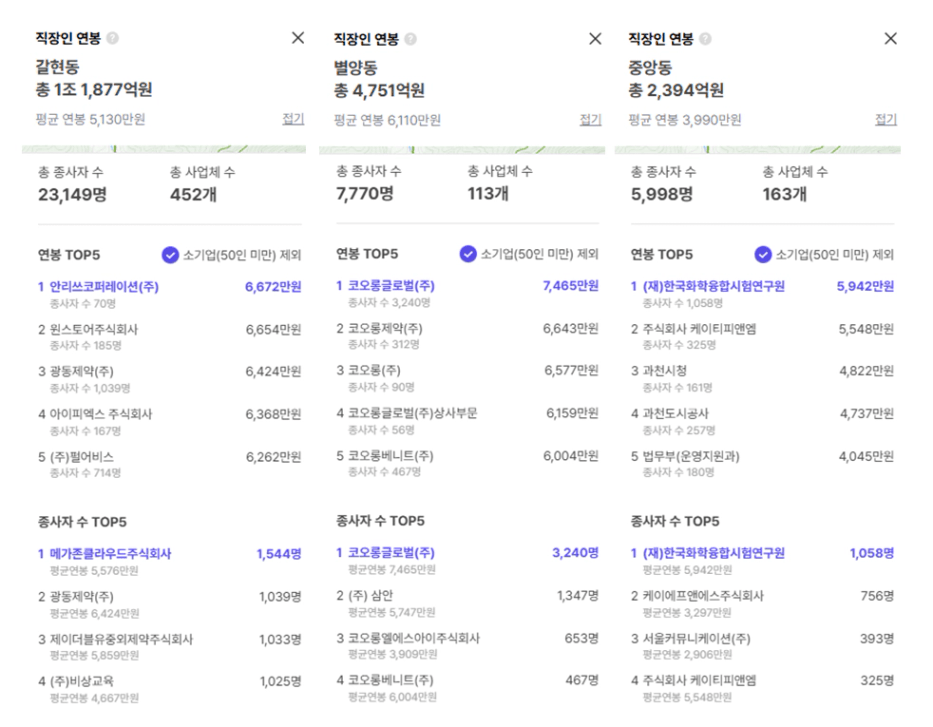Viewport: 933px width, 727px height.
Task: Select (주)펄어비스 row
Action: pyautogui.click(x=170, y=465)
